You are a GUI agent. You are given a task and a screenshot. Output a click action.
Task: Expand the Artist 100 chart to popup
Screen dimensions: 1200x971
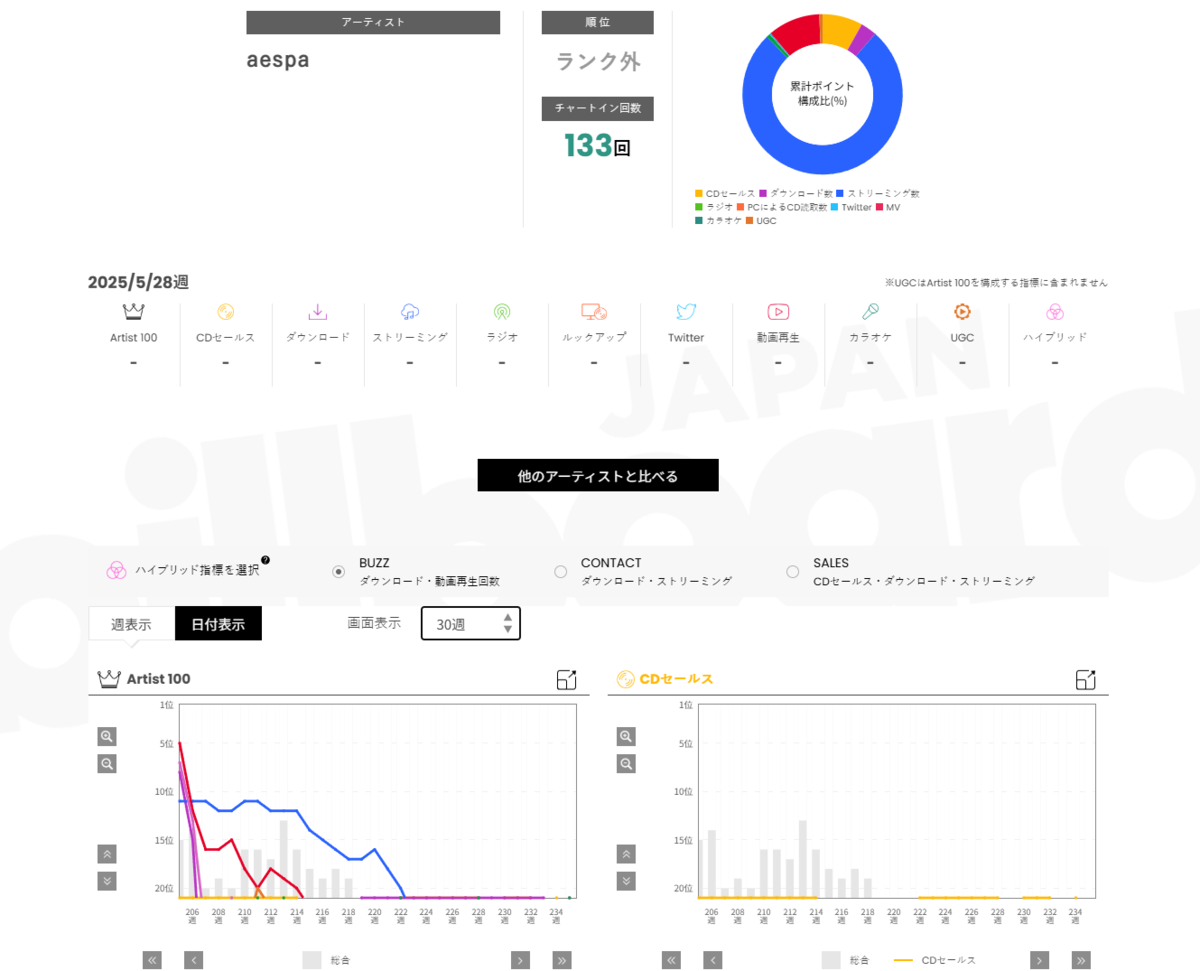pyautogui.click(x=567, y=680)
